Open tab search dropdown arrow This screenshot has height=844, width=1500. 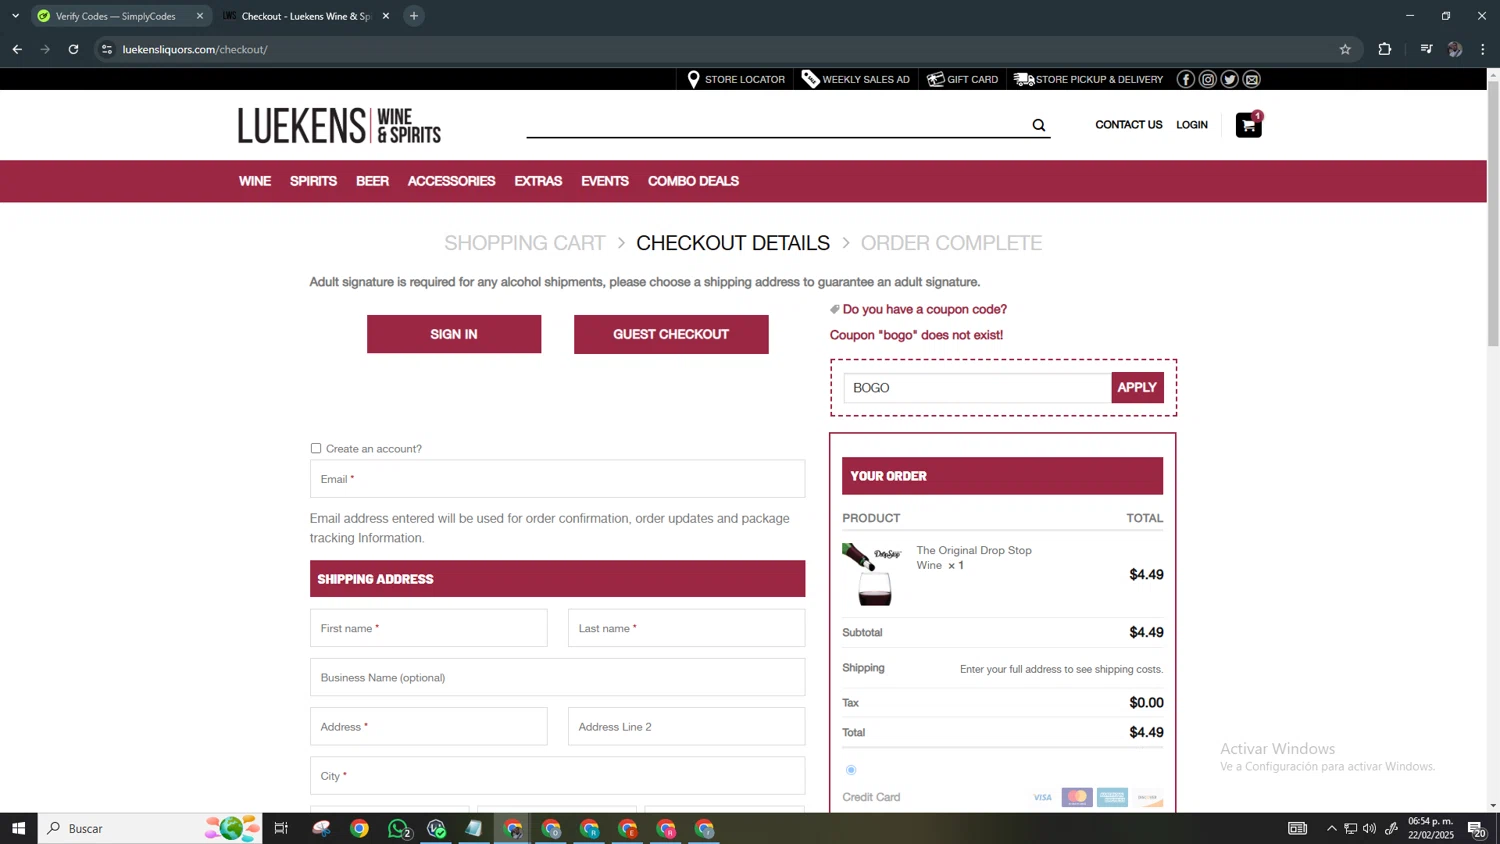coord(15,16)
